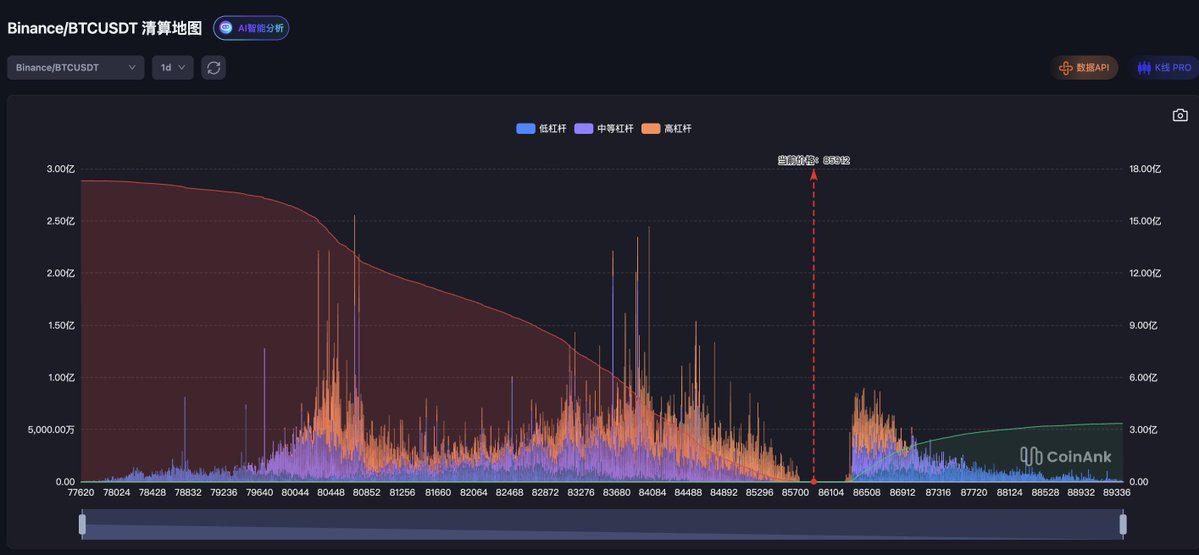
Task: Click the 77620 price axis label
Action: click(x=81, y=493)
